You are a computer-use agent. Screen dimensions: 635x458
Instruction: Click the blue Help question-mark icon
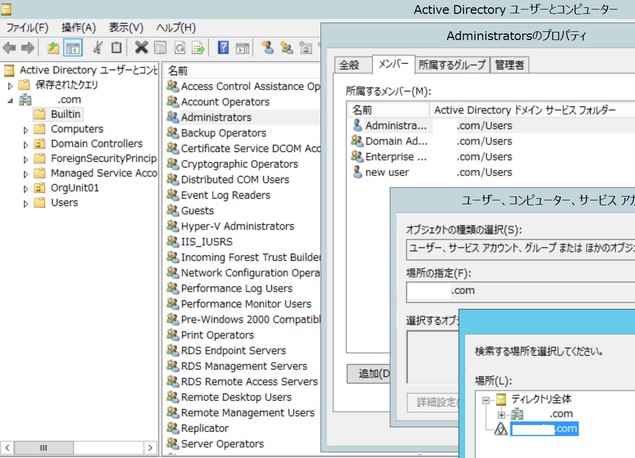(223, 48)
